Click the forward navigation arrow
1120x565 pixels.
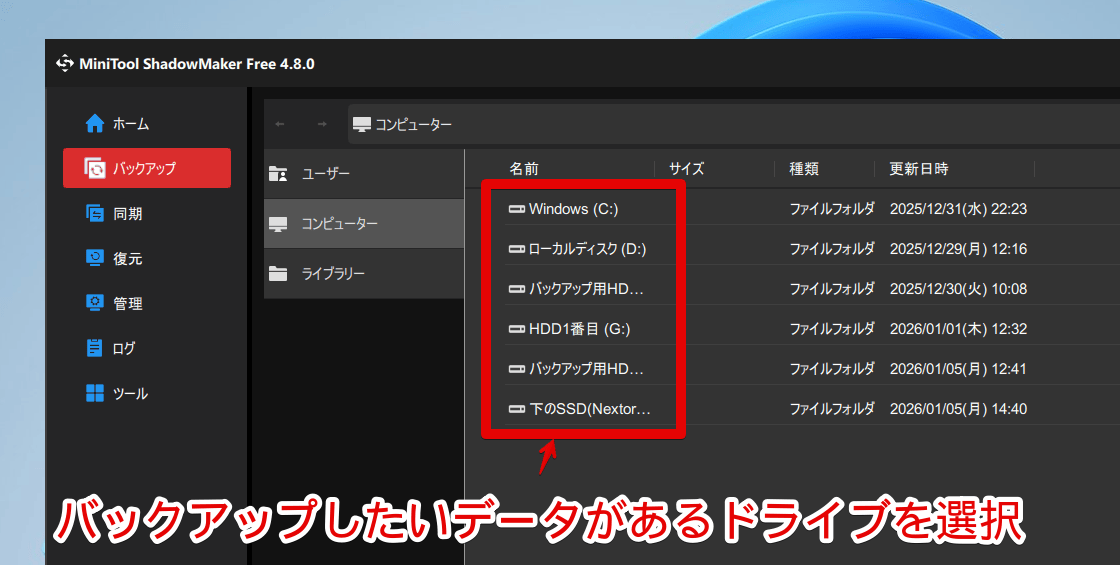tap(321, 124)
